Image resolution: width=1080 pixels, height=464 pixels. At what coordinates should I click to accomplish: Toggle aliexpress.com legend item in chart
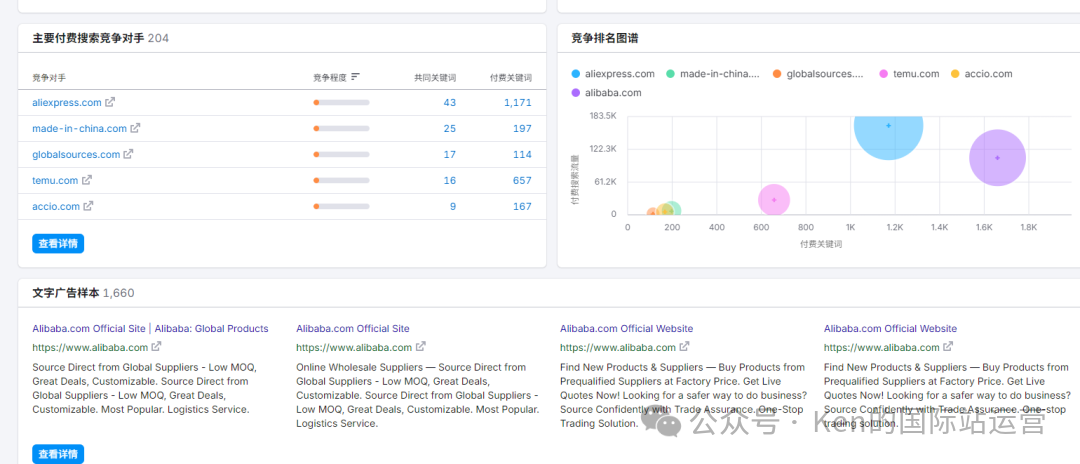[612, 74]
